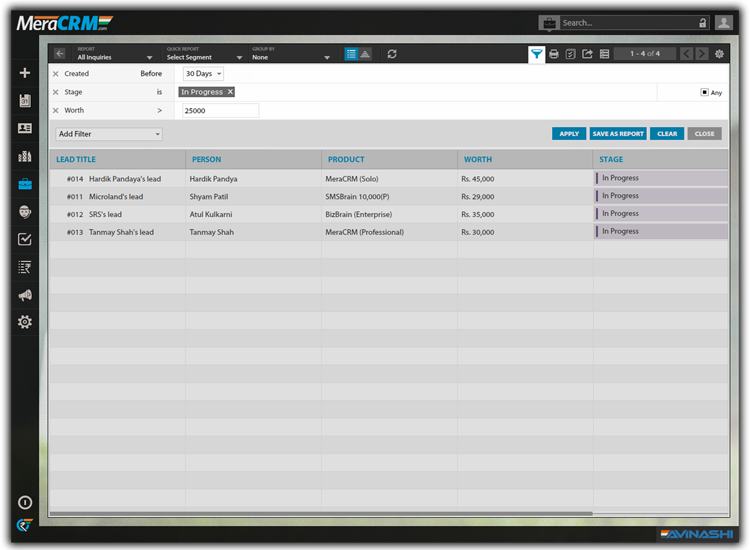Select the briefcase inquiries sidebar icon
The image size is (750, 550).
[x=25, y=184]
